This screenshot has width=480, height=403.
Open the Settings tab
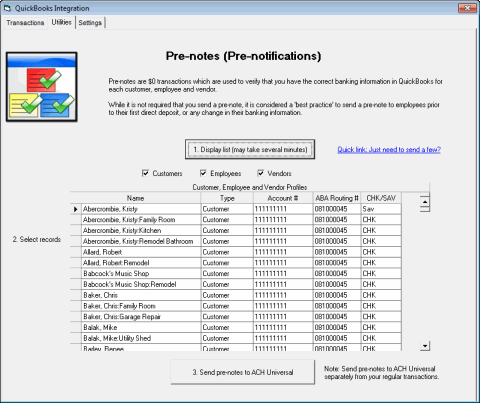click(x=90, y=23)
